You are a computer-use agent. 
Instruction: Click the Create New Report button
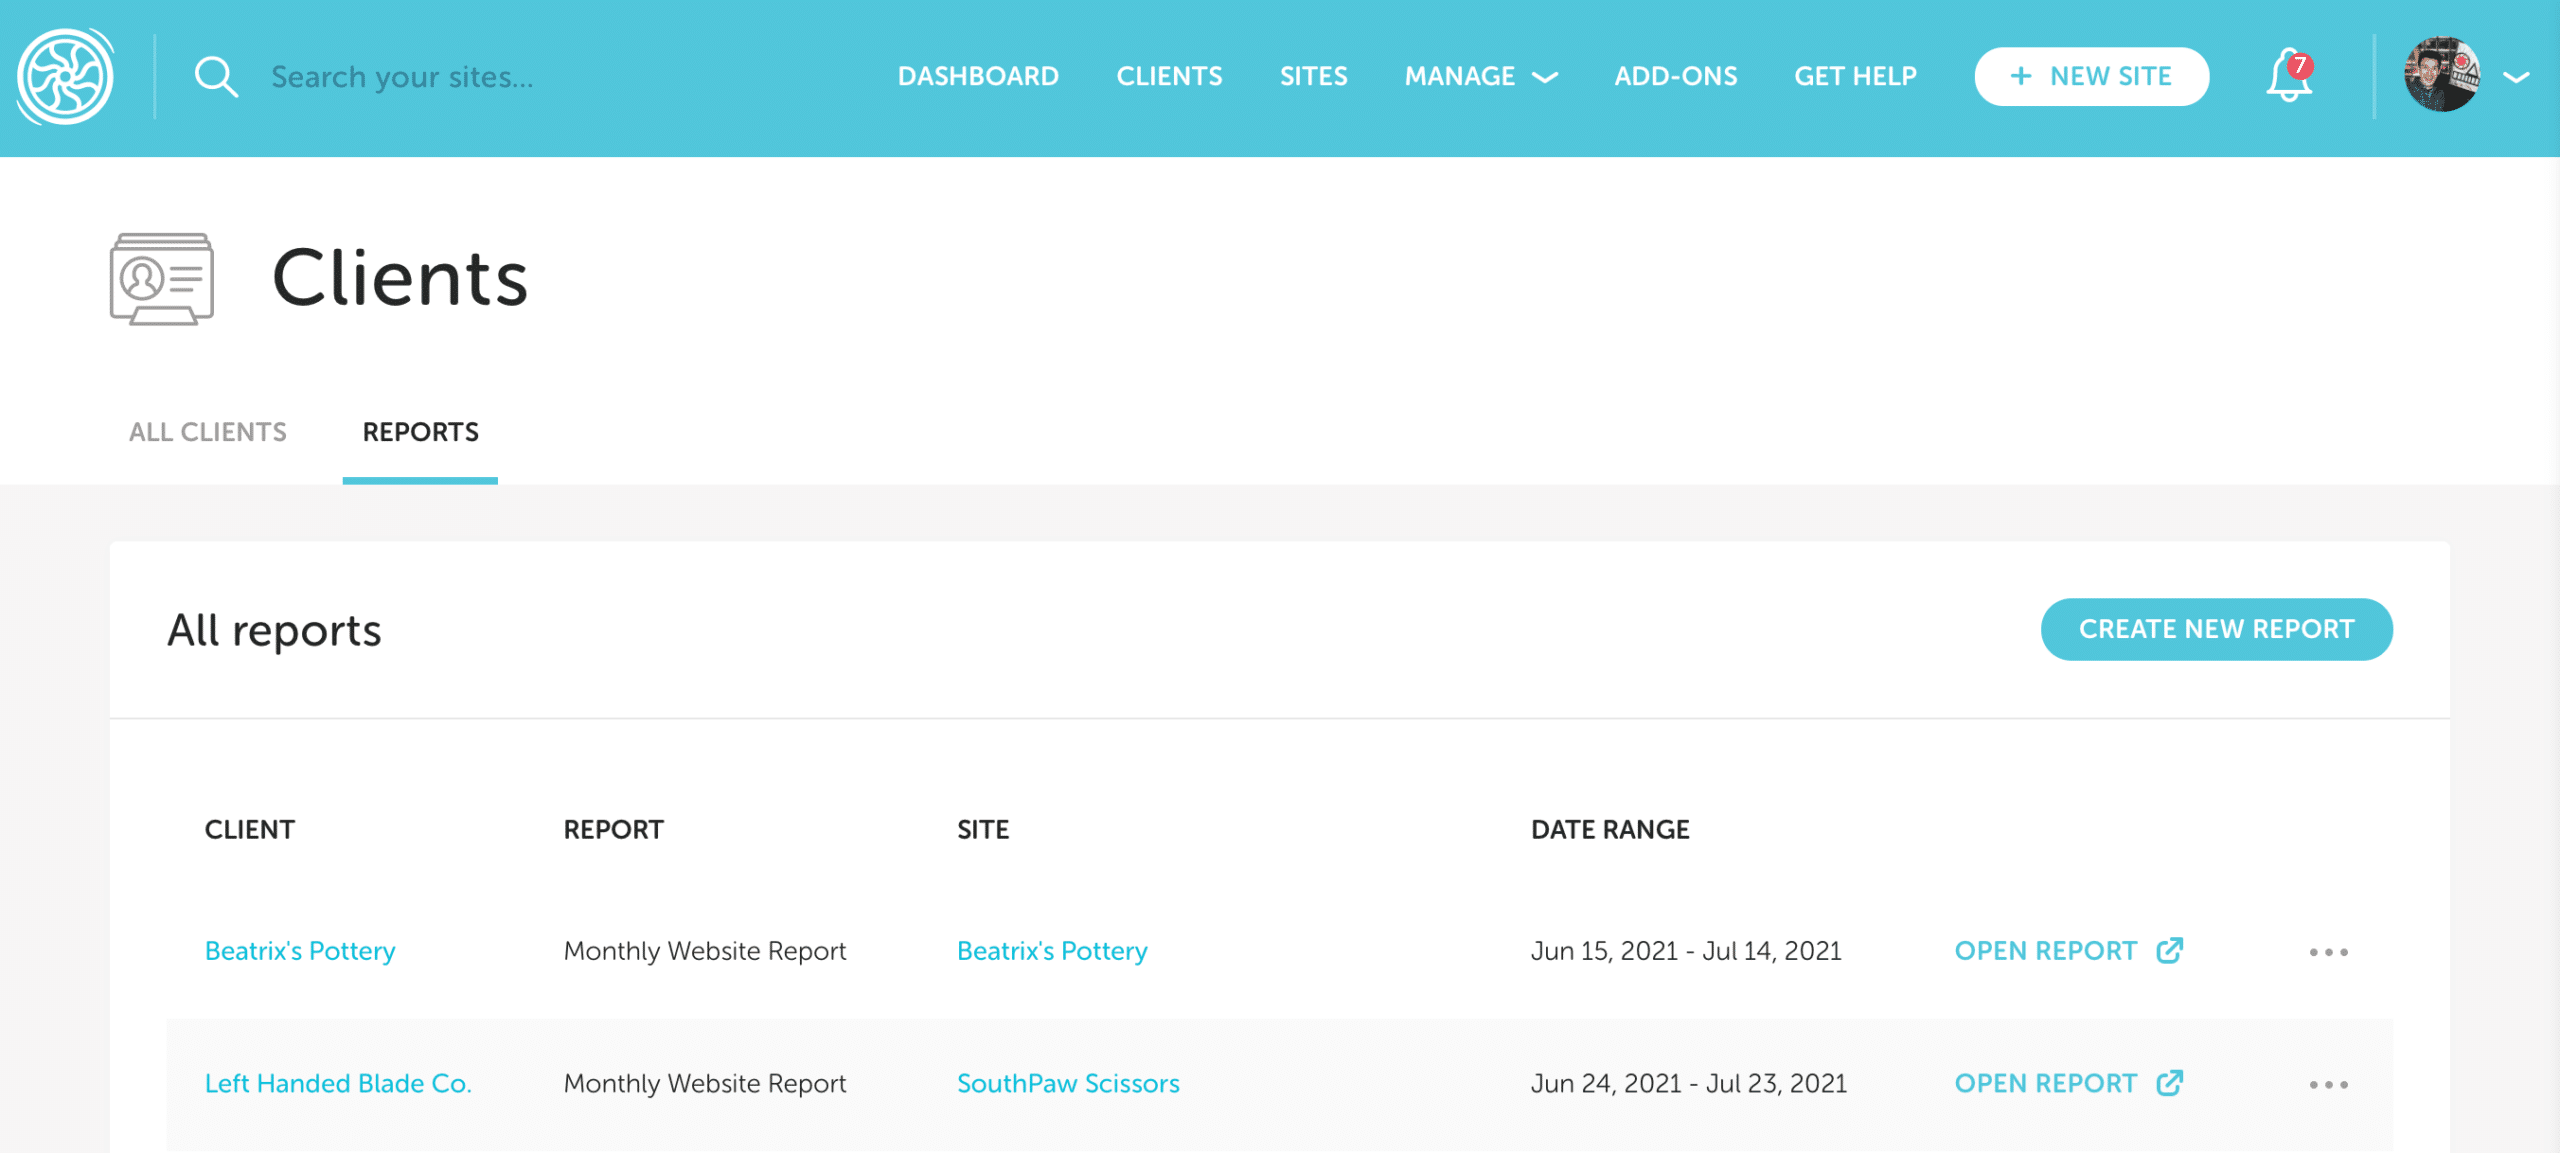2216,629
